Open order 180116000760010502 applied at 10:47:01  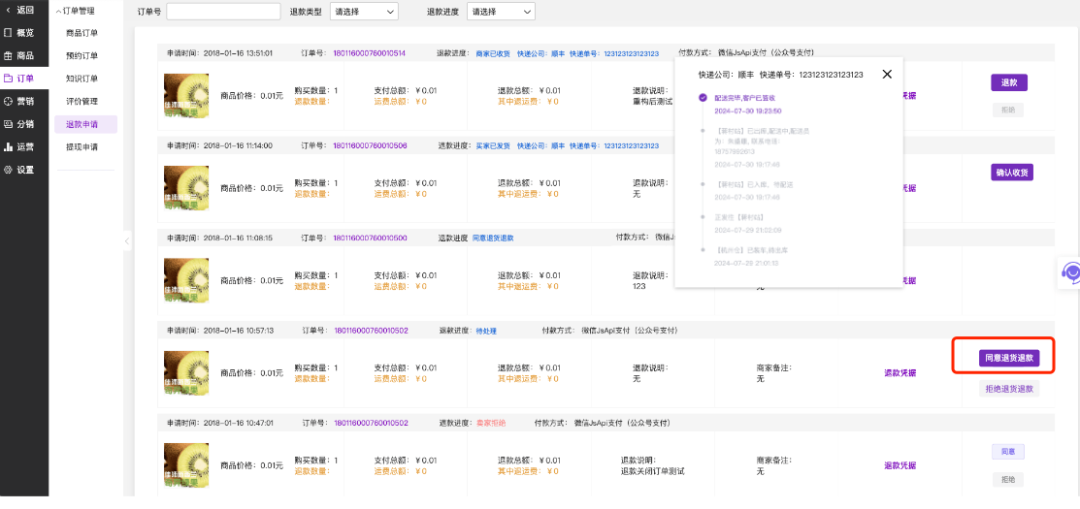pos(371,423)
